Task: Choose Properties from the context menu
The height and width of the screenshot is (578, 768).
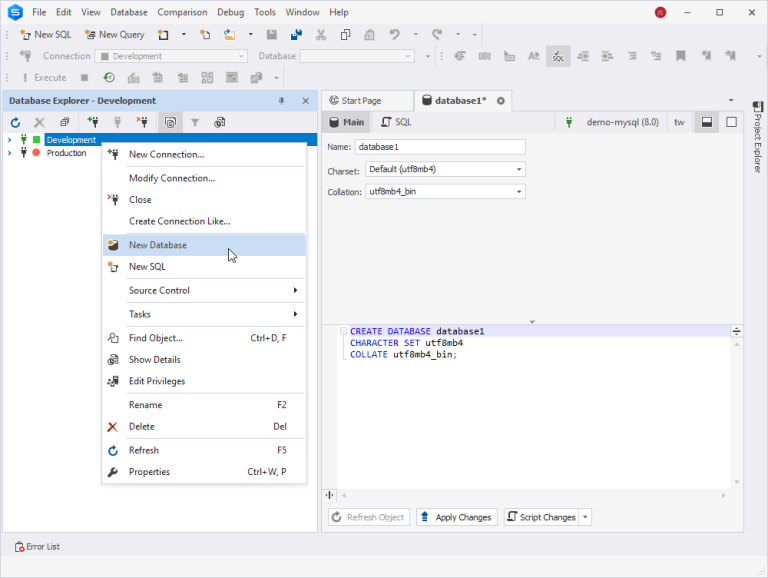Action: (204, 472)
